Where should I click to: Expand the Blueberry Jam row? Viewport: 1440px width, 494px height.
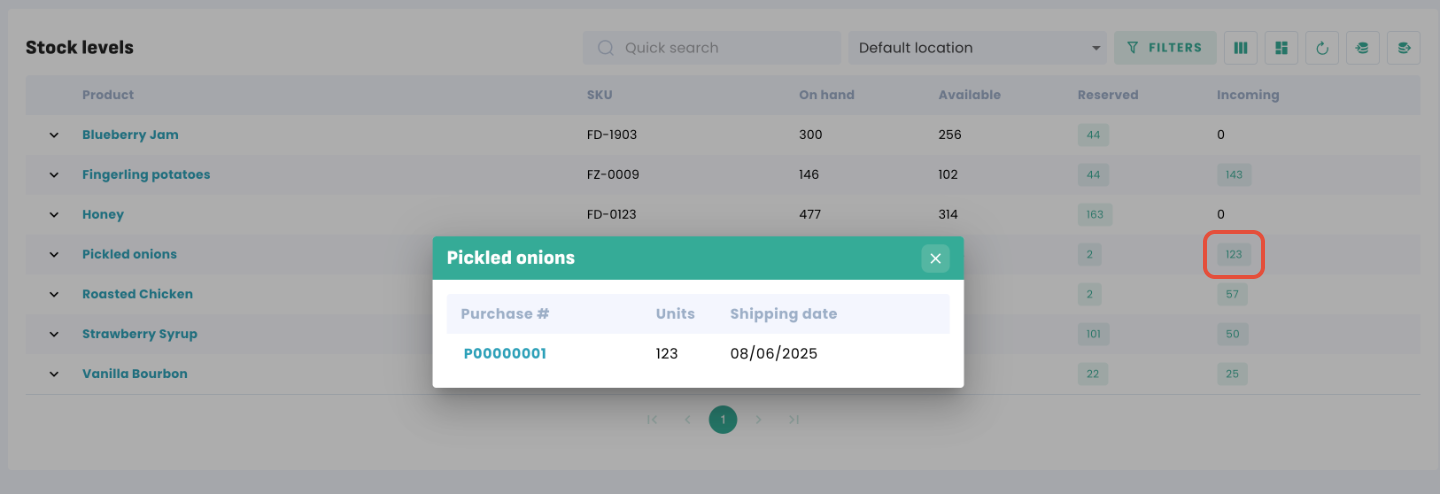[x=54, y=135]
